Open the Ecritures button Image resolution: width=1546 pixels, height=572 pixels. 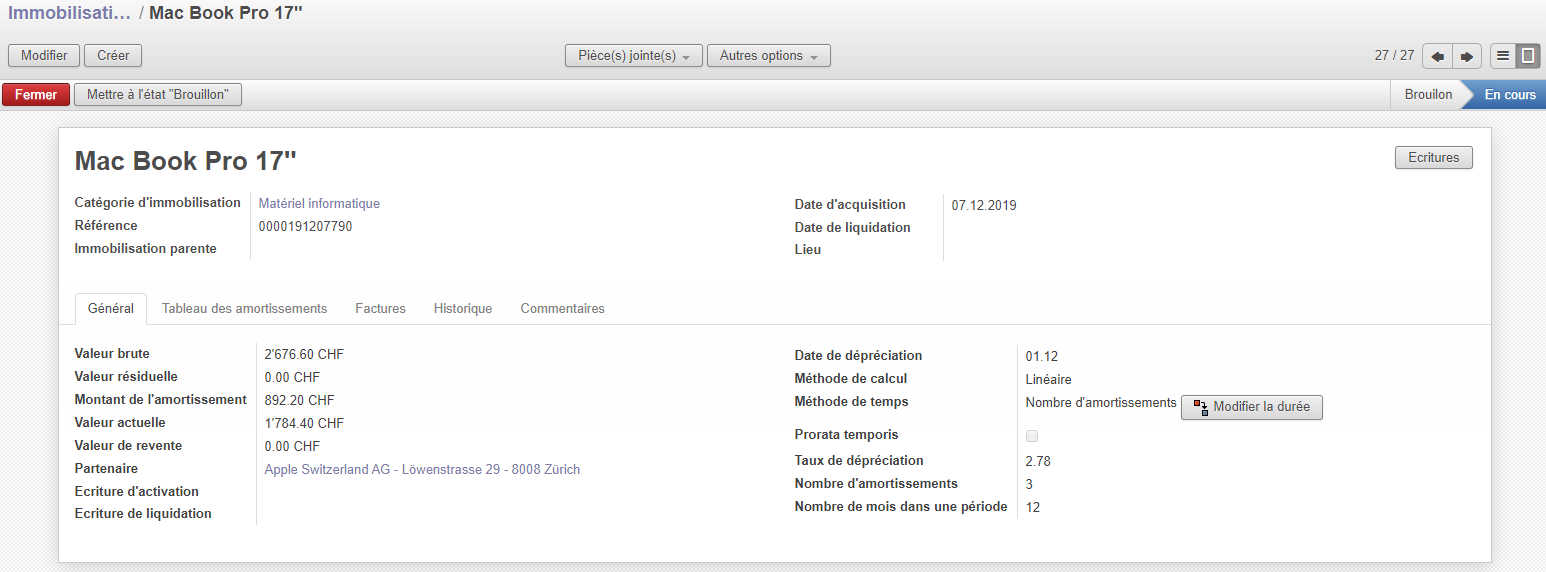(1433, 157)
